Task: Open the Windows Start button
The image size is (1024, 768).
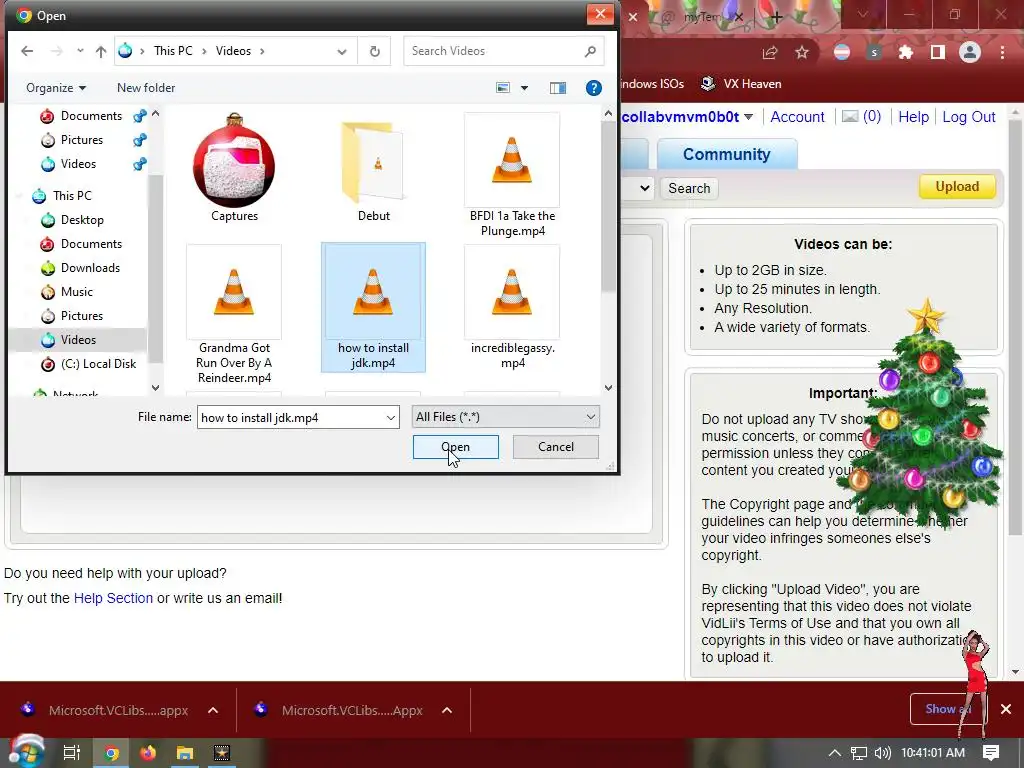Action: [25, 752]
